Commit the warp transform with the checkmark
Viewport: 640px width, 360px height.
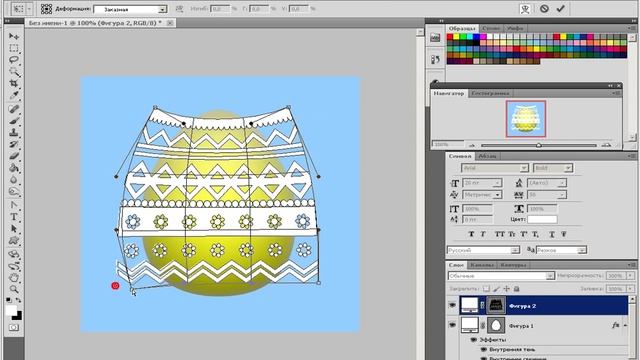click(x=560, y=9)
